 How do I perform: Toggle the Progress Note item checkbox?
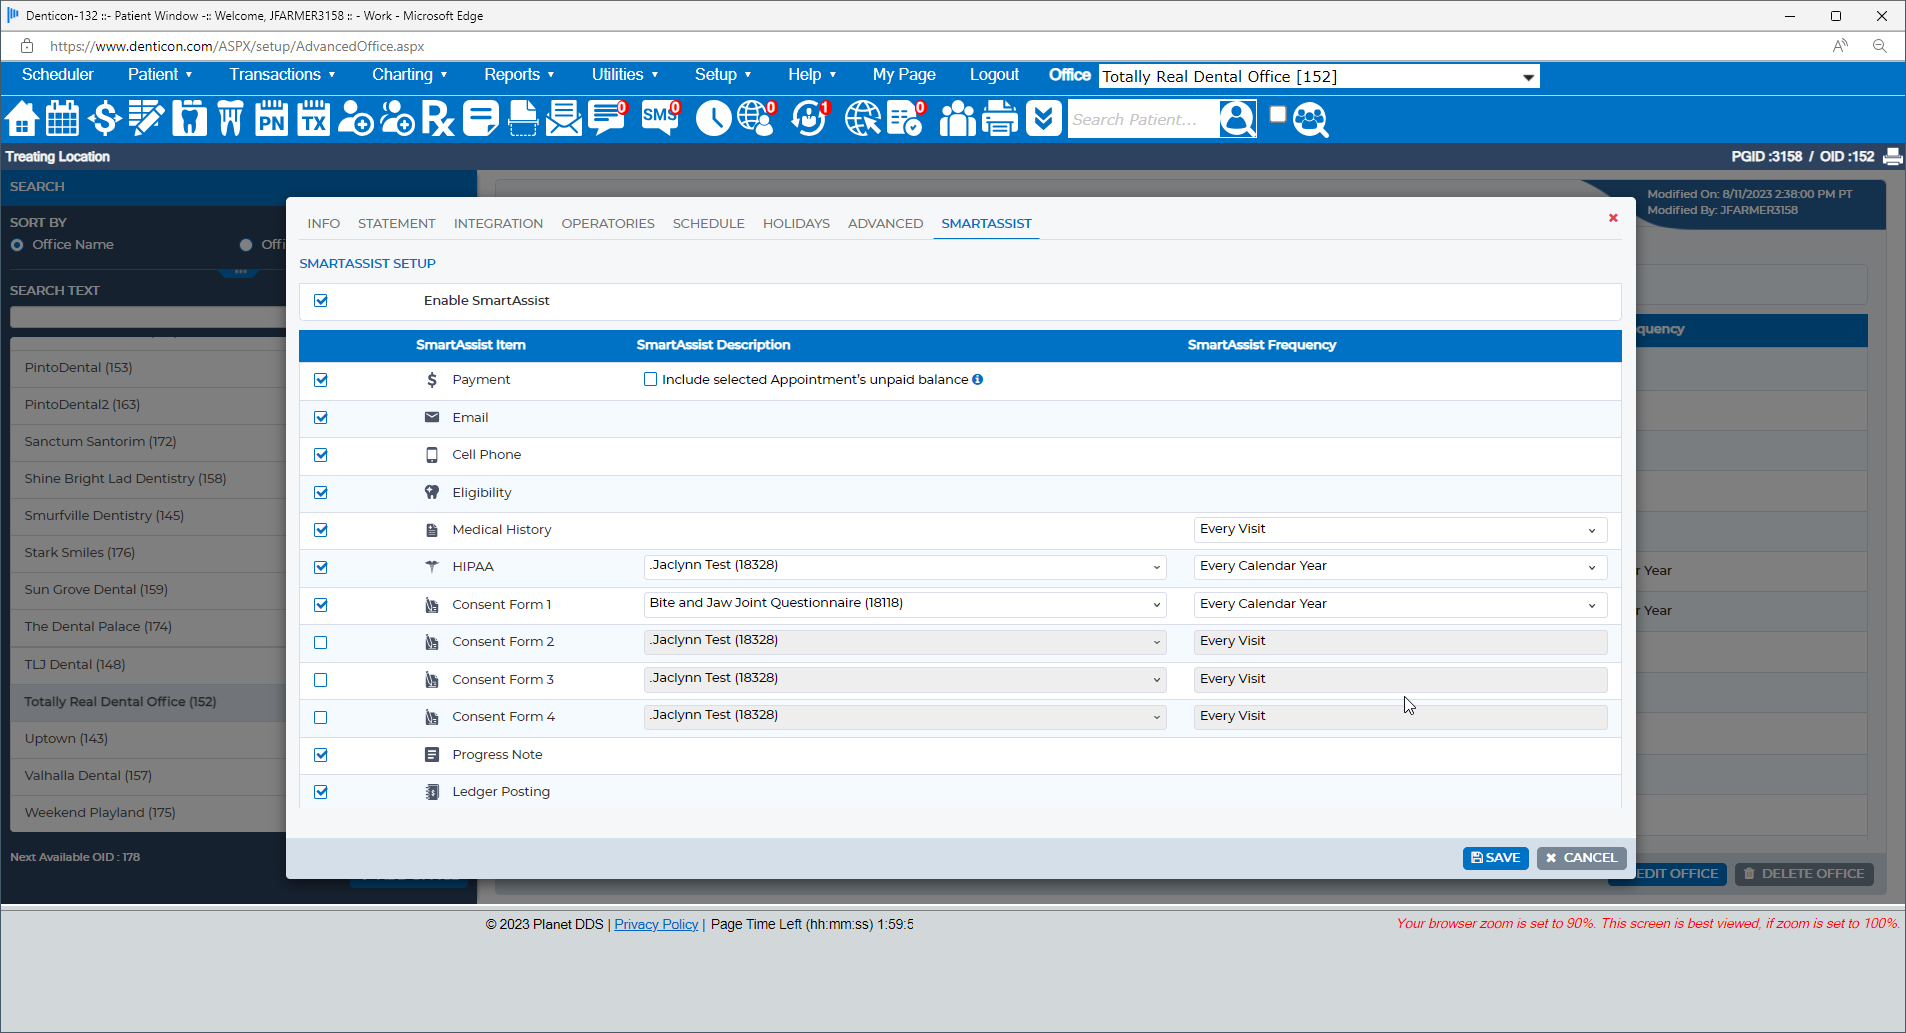(x=321, y=755)
